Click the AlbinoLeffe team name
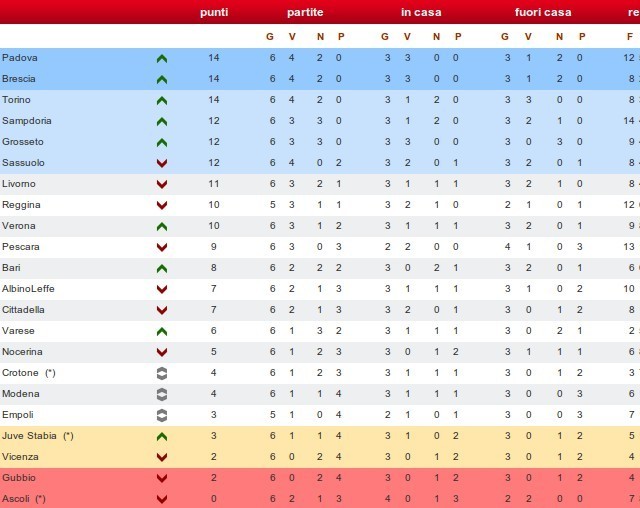Viewport: 640px width, 508px height. point(30,289)
